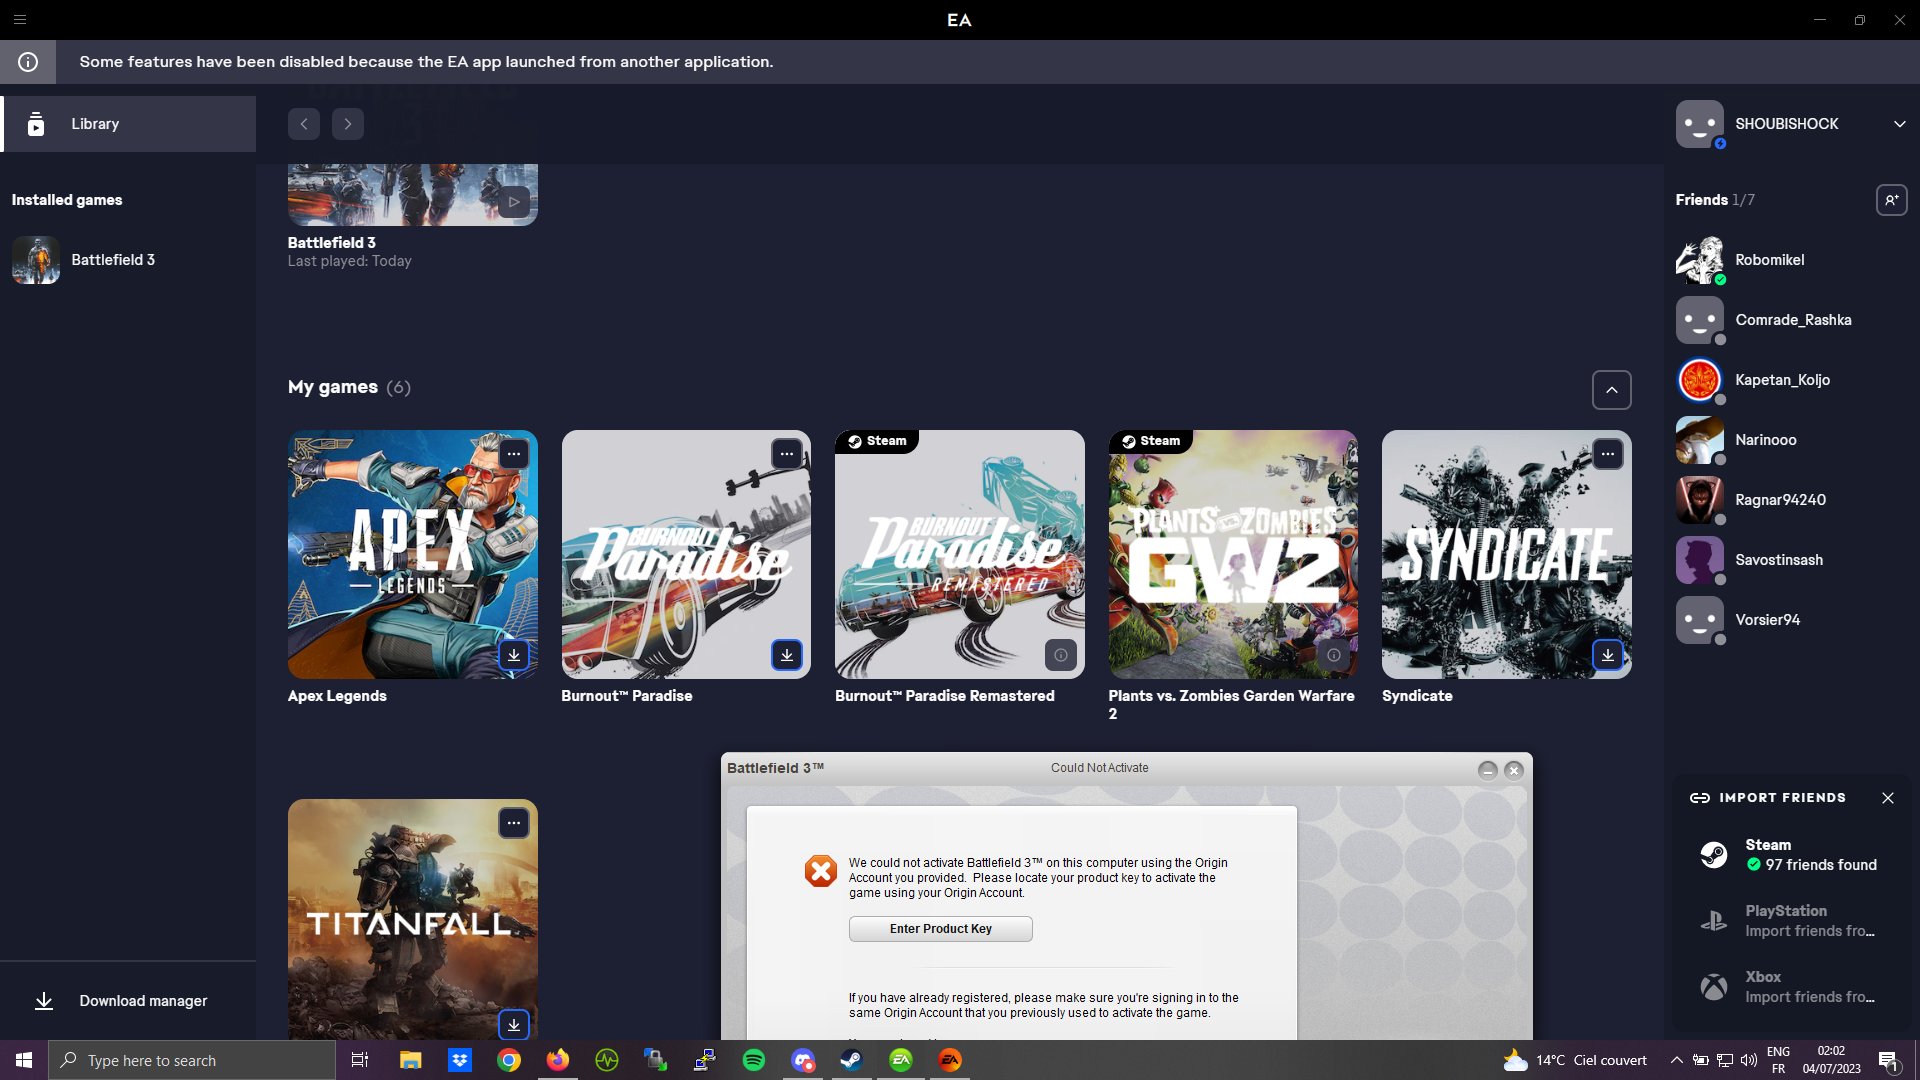Go back with the left arrow button
Viewport: 1920px width, 1080px height.
tap(304, 124)
